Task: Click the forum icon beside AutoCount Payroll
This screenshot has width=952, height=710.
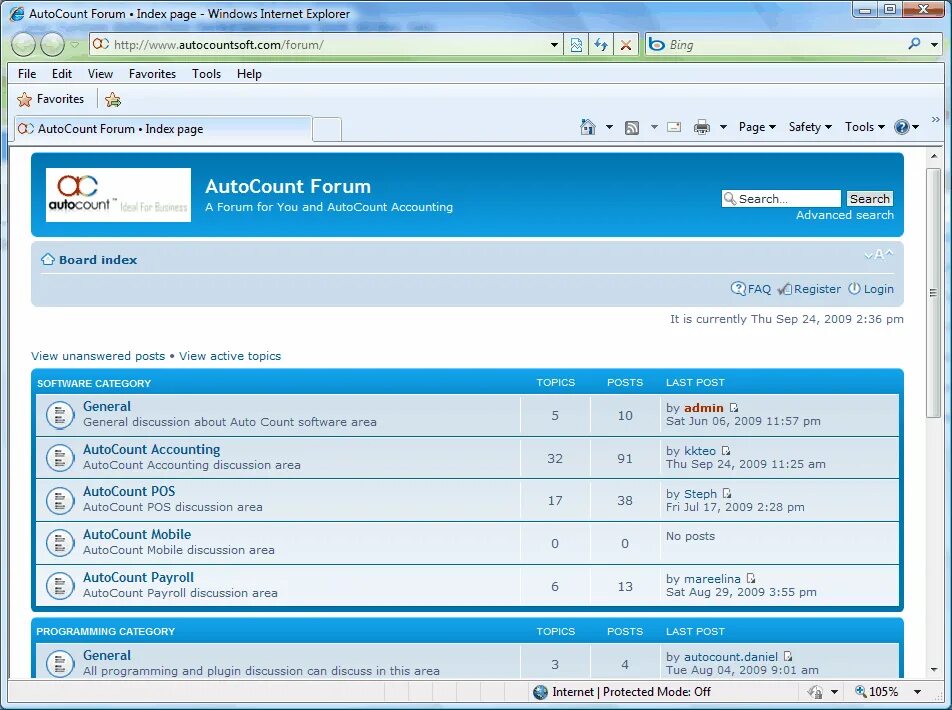Action: pos(60,586)
